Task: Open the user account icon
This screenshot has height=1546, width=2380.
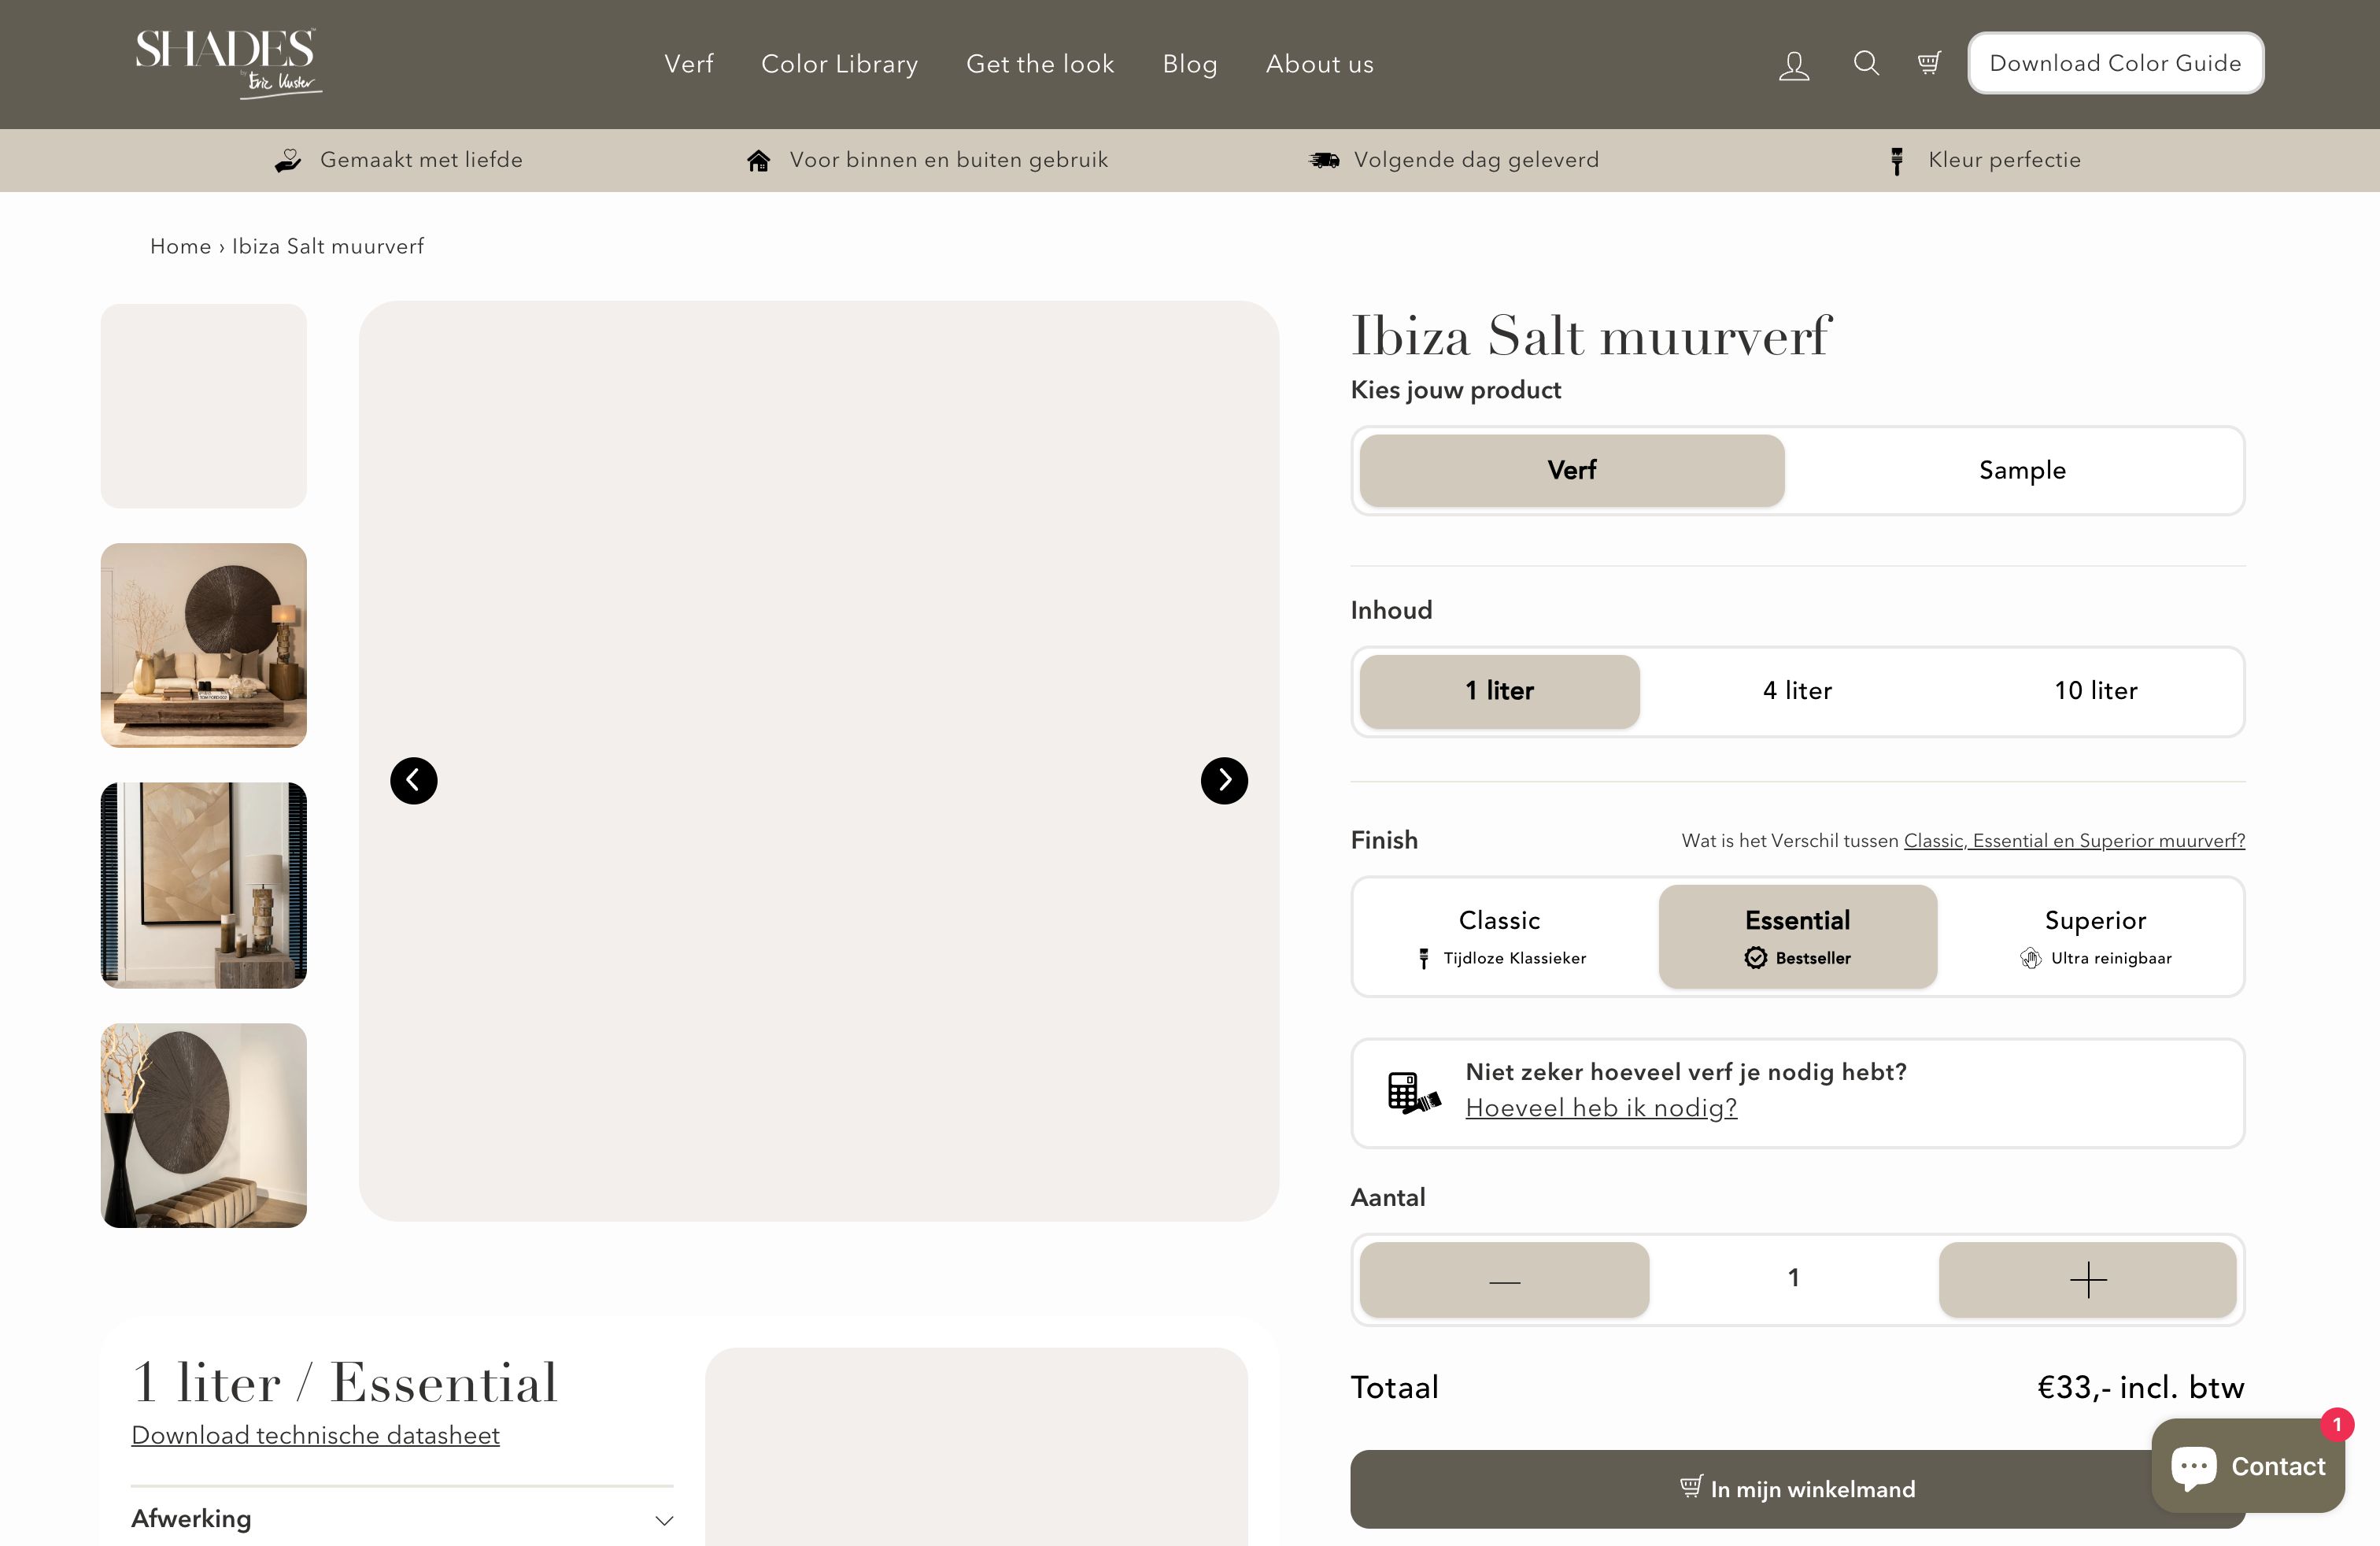Action: pos(1794,65)
